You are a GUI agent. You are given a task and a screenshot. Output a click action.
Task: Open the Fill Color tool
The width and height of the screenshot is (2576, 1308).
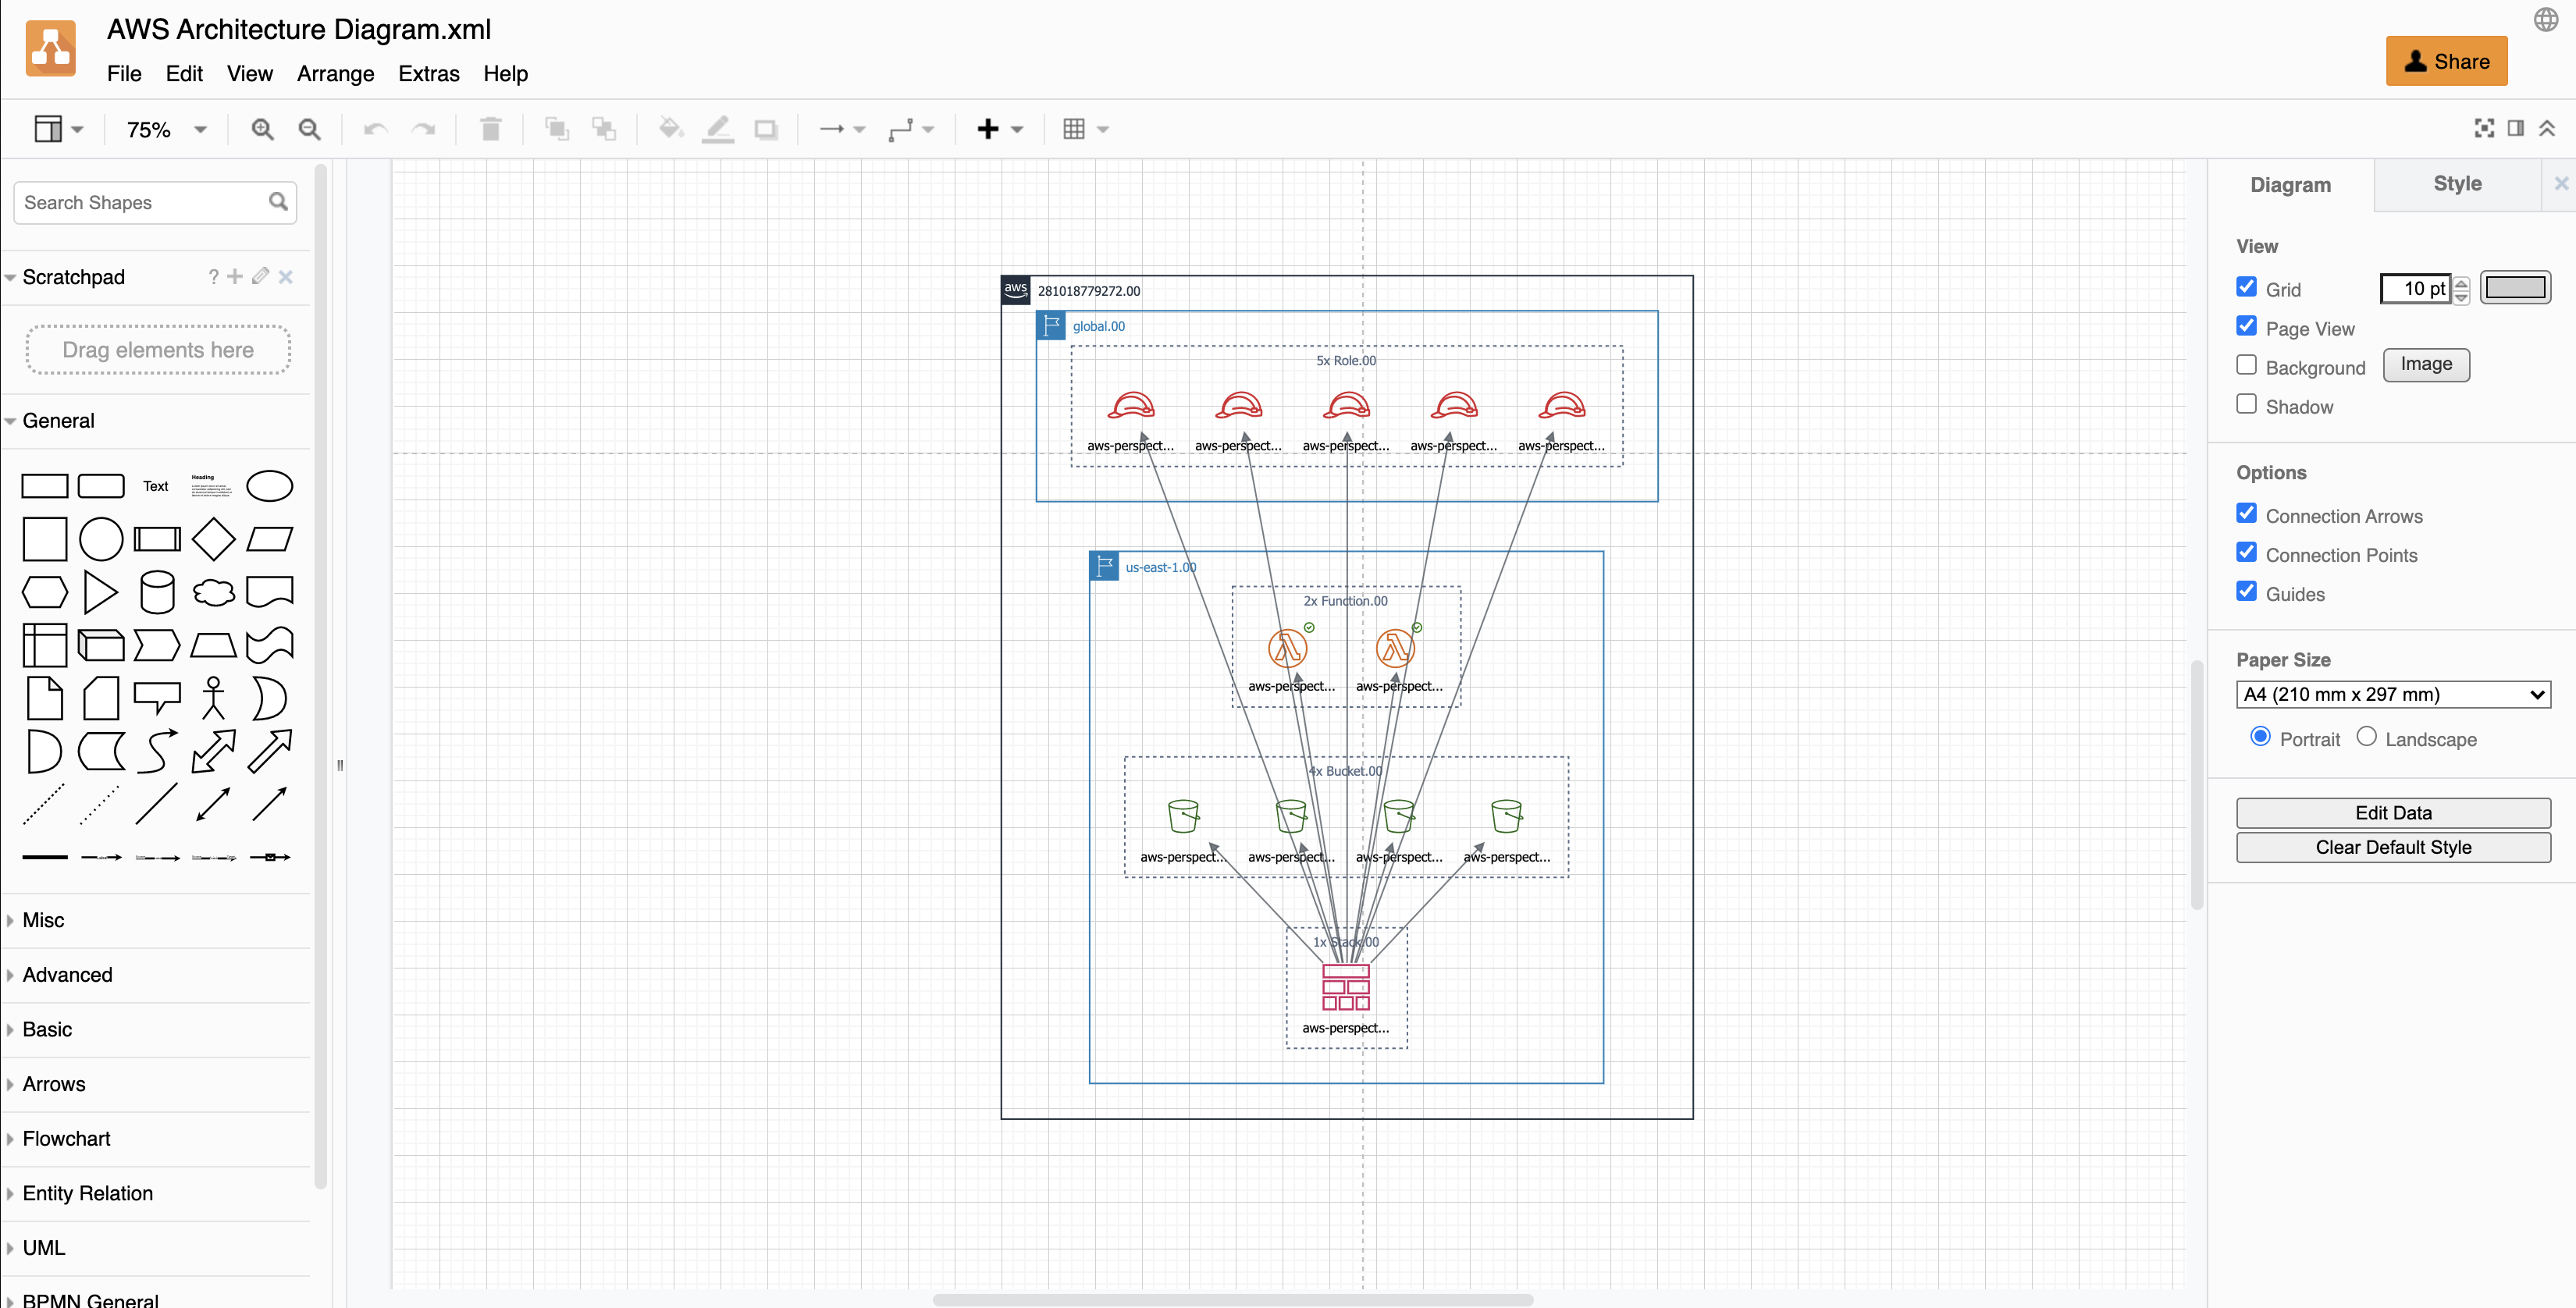point(670,128)
